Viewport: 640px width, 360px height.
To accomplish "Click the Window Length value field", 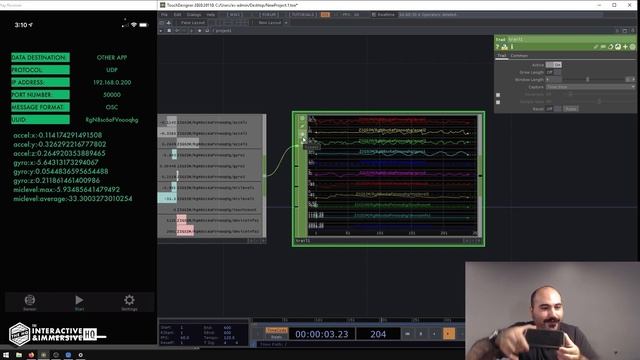I will (554, 80).
